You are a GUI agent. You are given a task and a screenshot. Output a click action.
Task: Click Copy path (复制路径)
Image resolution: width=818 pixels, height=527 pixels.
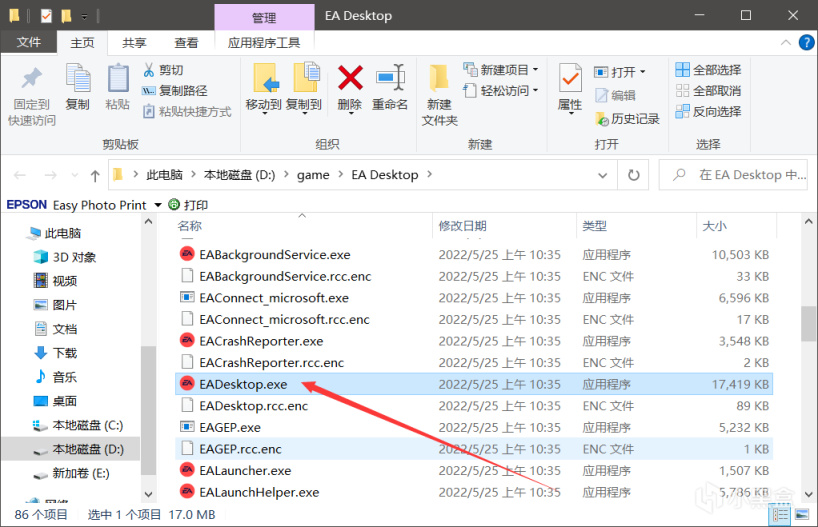(x=175, y=91)
